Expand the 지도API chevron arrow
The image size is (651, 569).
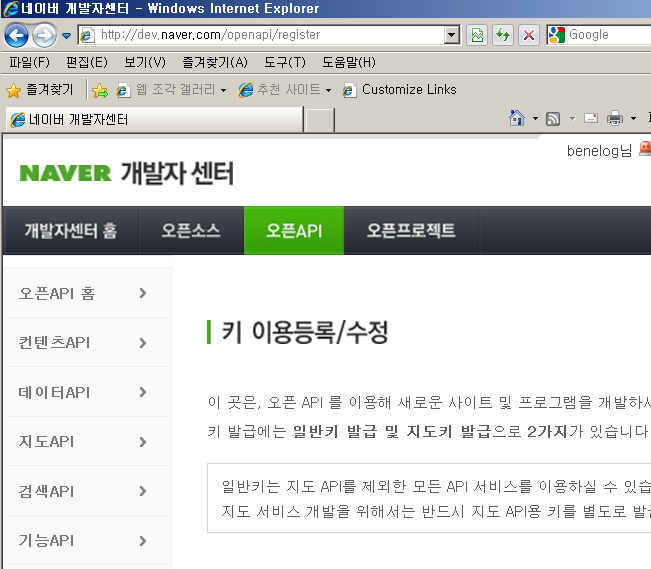[x=143, y=441]
